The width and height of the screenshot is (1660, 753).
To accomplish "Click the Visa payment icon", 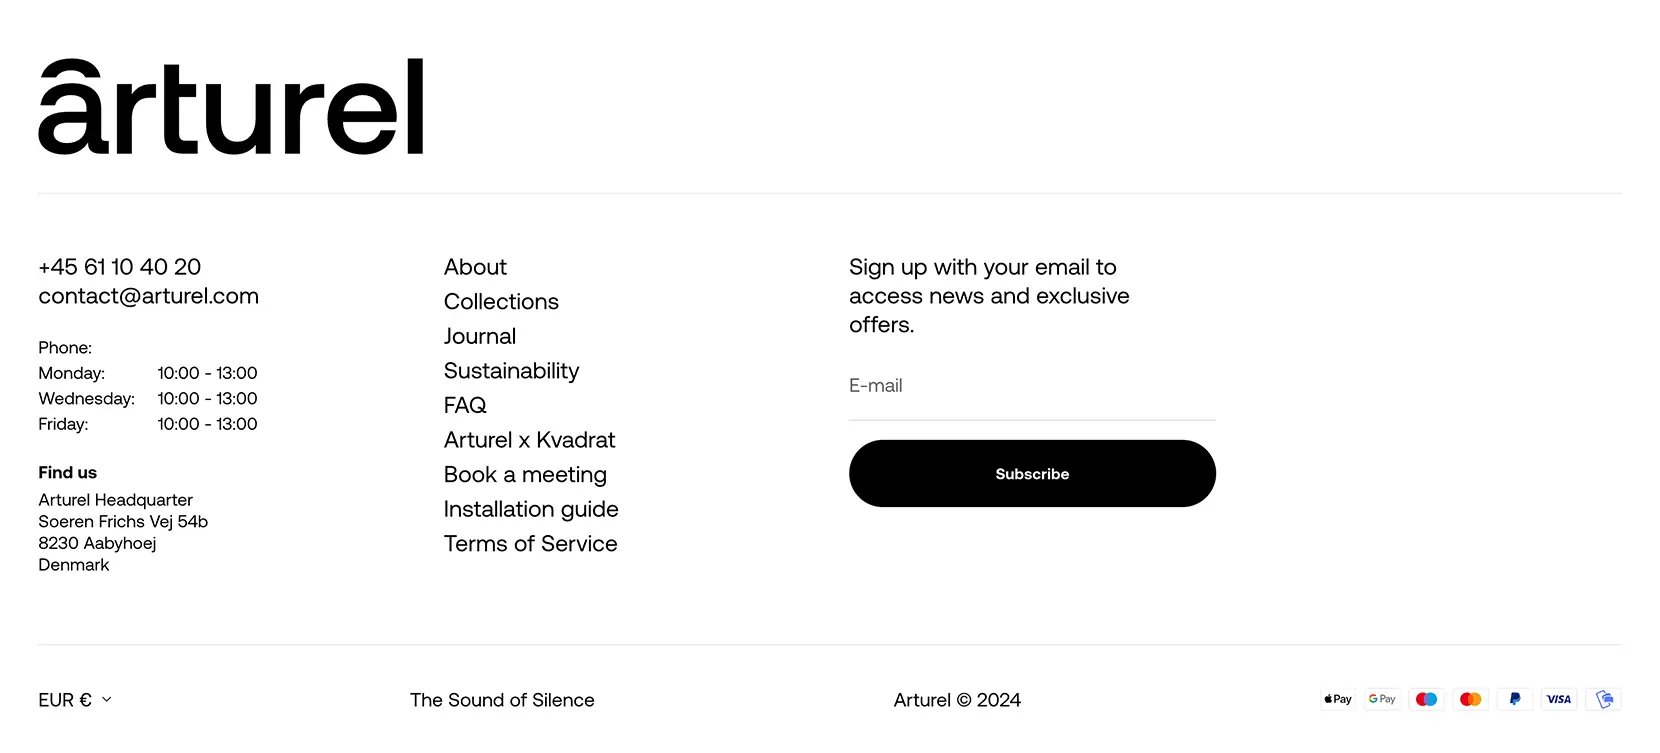I will 1558,699.
